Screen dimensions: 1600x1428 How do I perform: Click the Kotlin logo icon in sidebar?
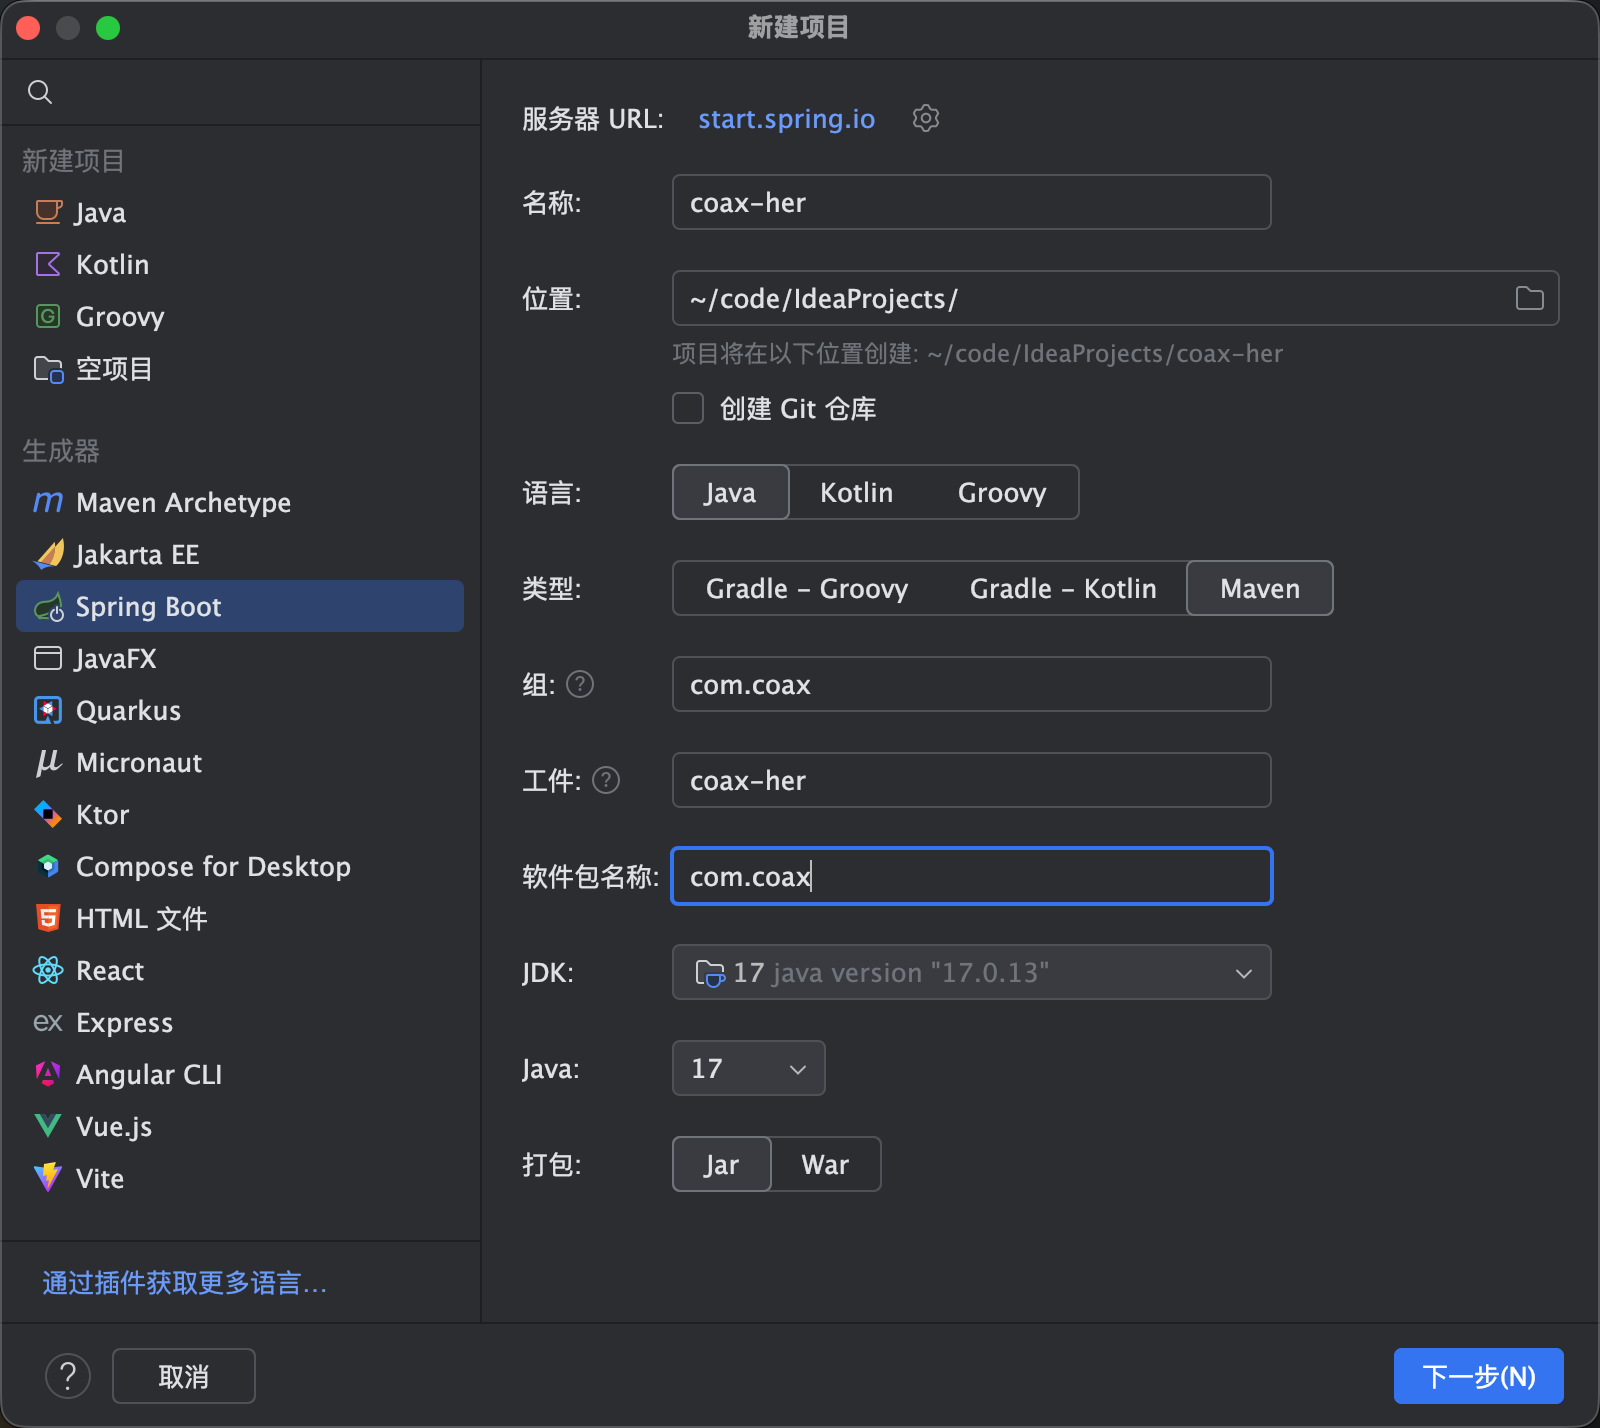pyautogui.click(x=48, y=264)
